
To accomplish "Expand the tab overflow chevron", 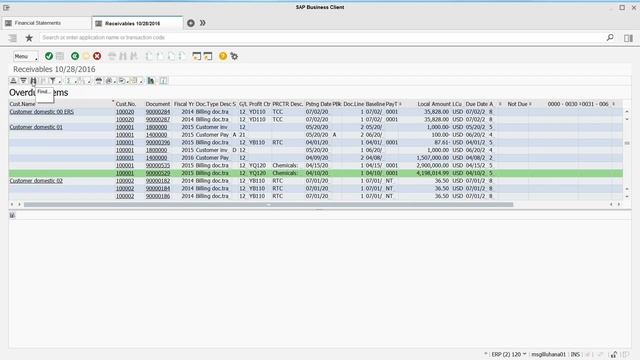I will coord(202,23).
